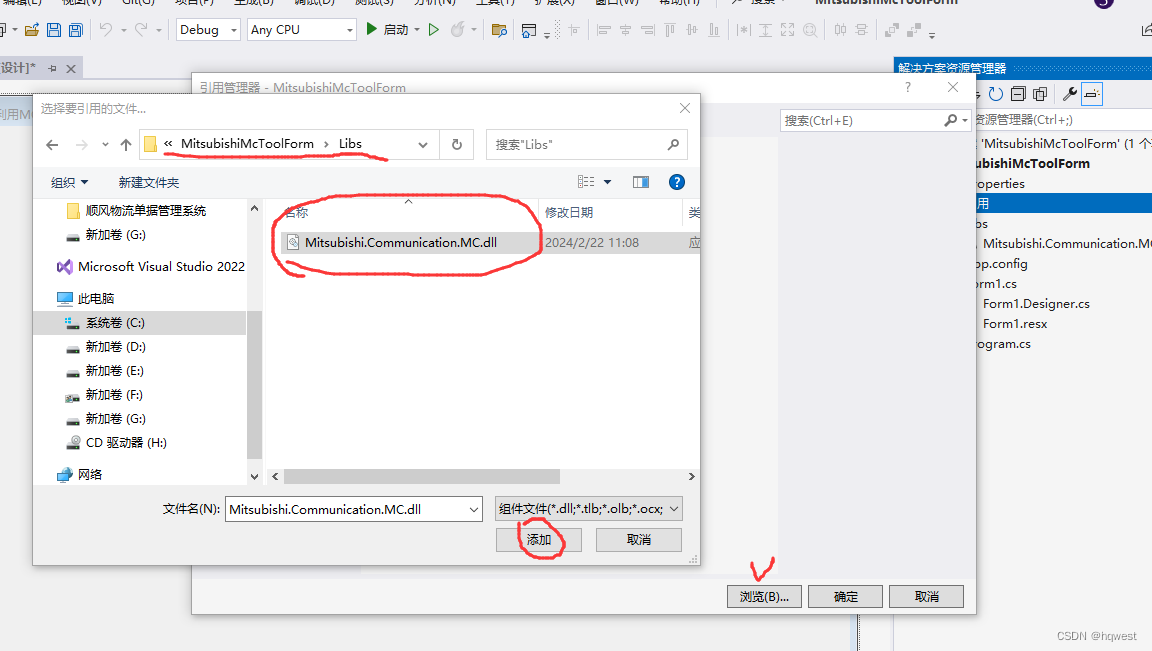Click the blue help icon in file dialog

pos(677,182)
